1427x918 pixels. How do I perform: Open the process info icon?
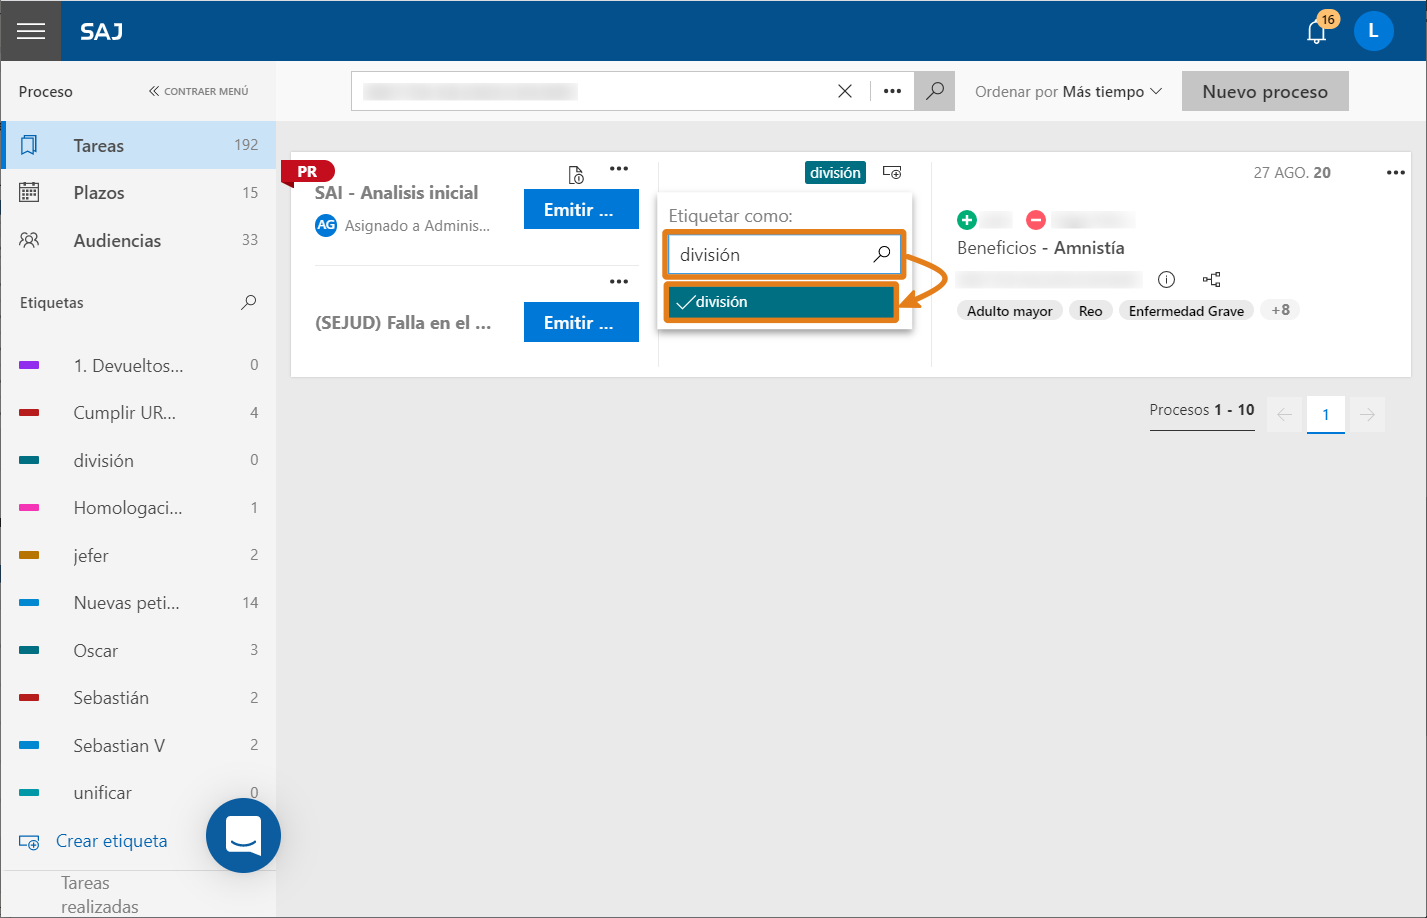[1166, 280]
